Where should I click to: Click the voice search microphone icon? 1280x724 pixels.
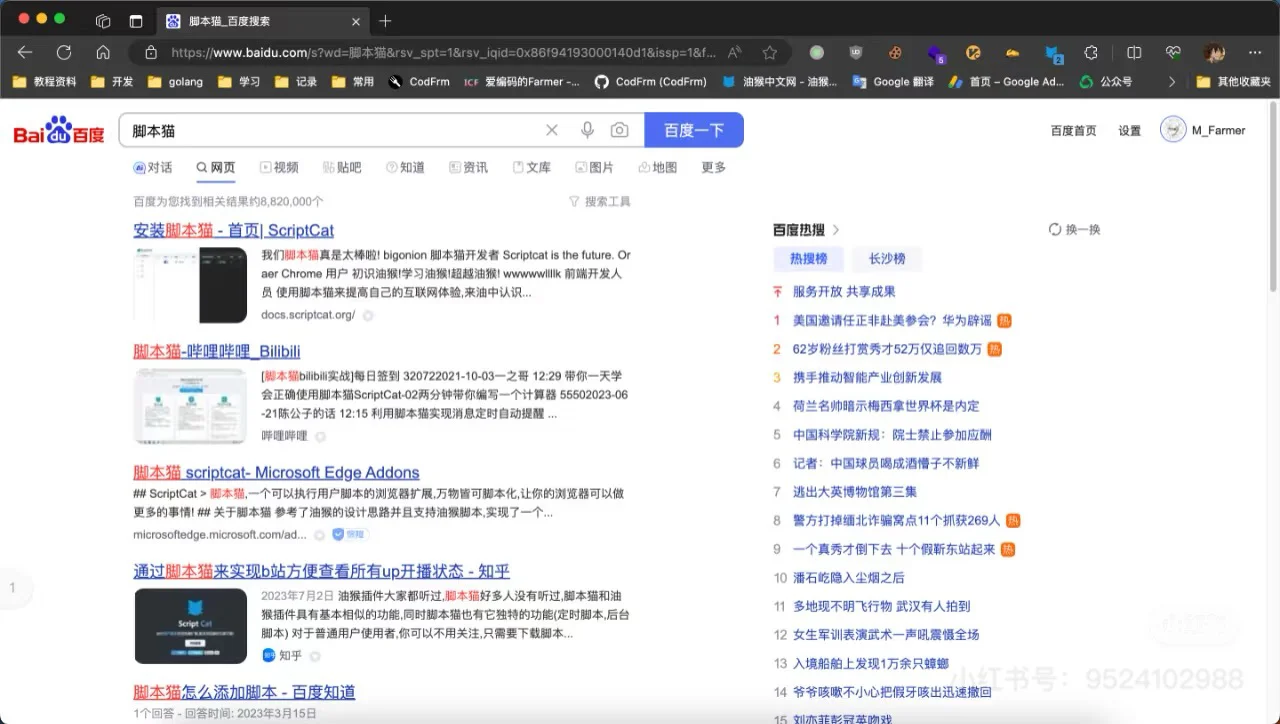tap(588, 130)
